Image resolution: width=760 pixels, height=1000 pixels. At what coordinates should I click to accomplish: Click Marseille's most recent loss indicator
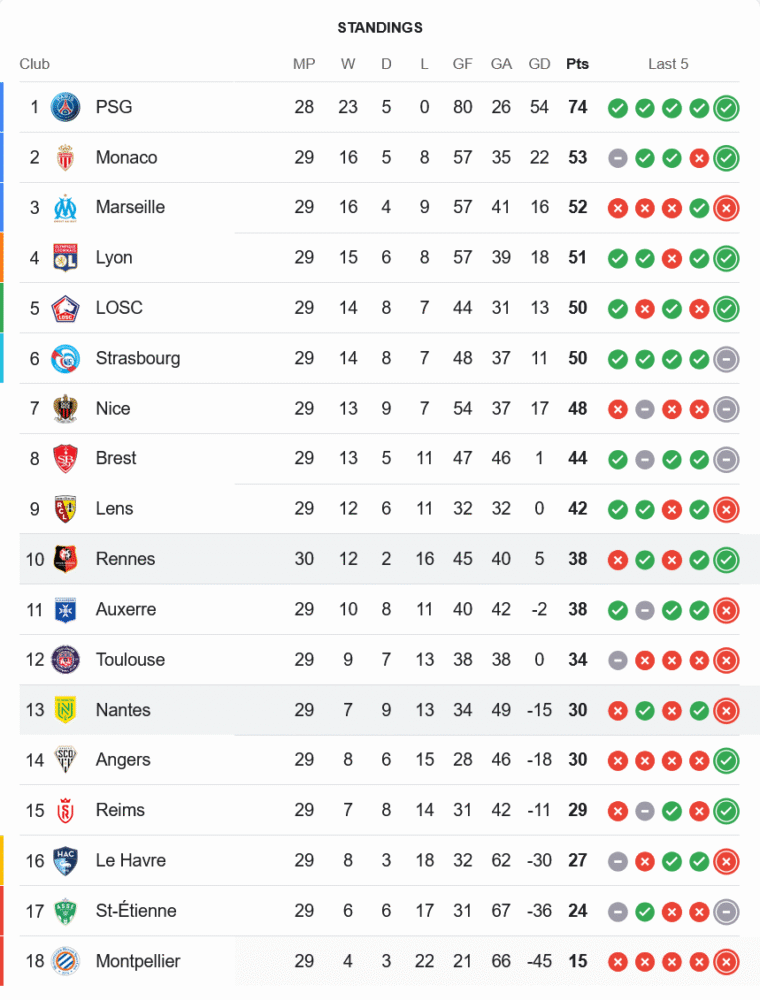[x=726, y=208]
